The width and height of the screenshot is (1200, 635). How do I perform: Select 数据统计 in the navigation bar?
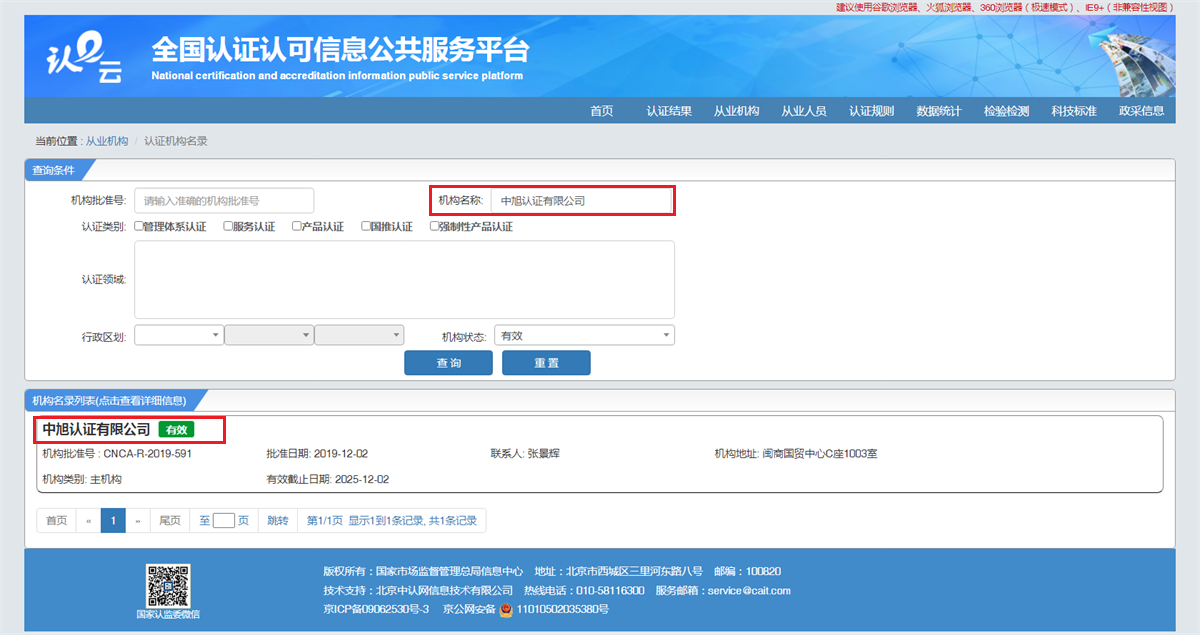pyautogui.click(x=938, y=111)
